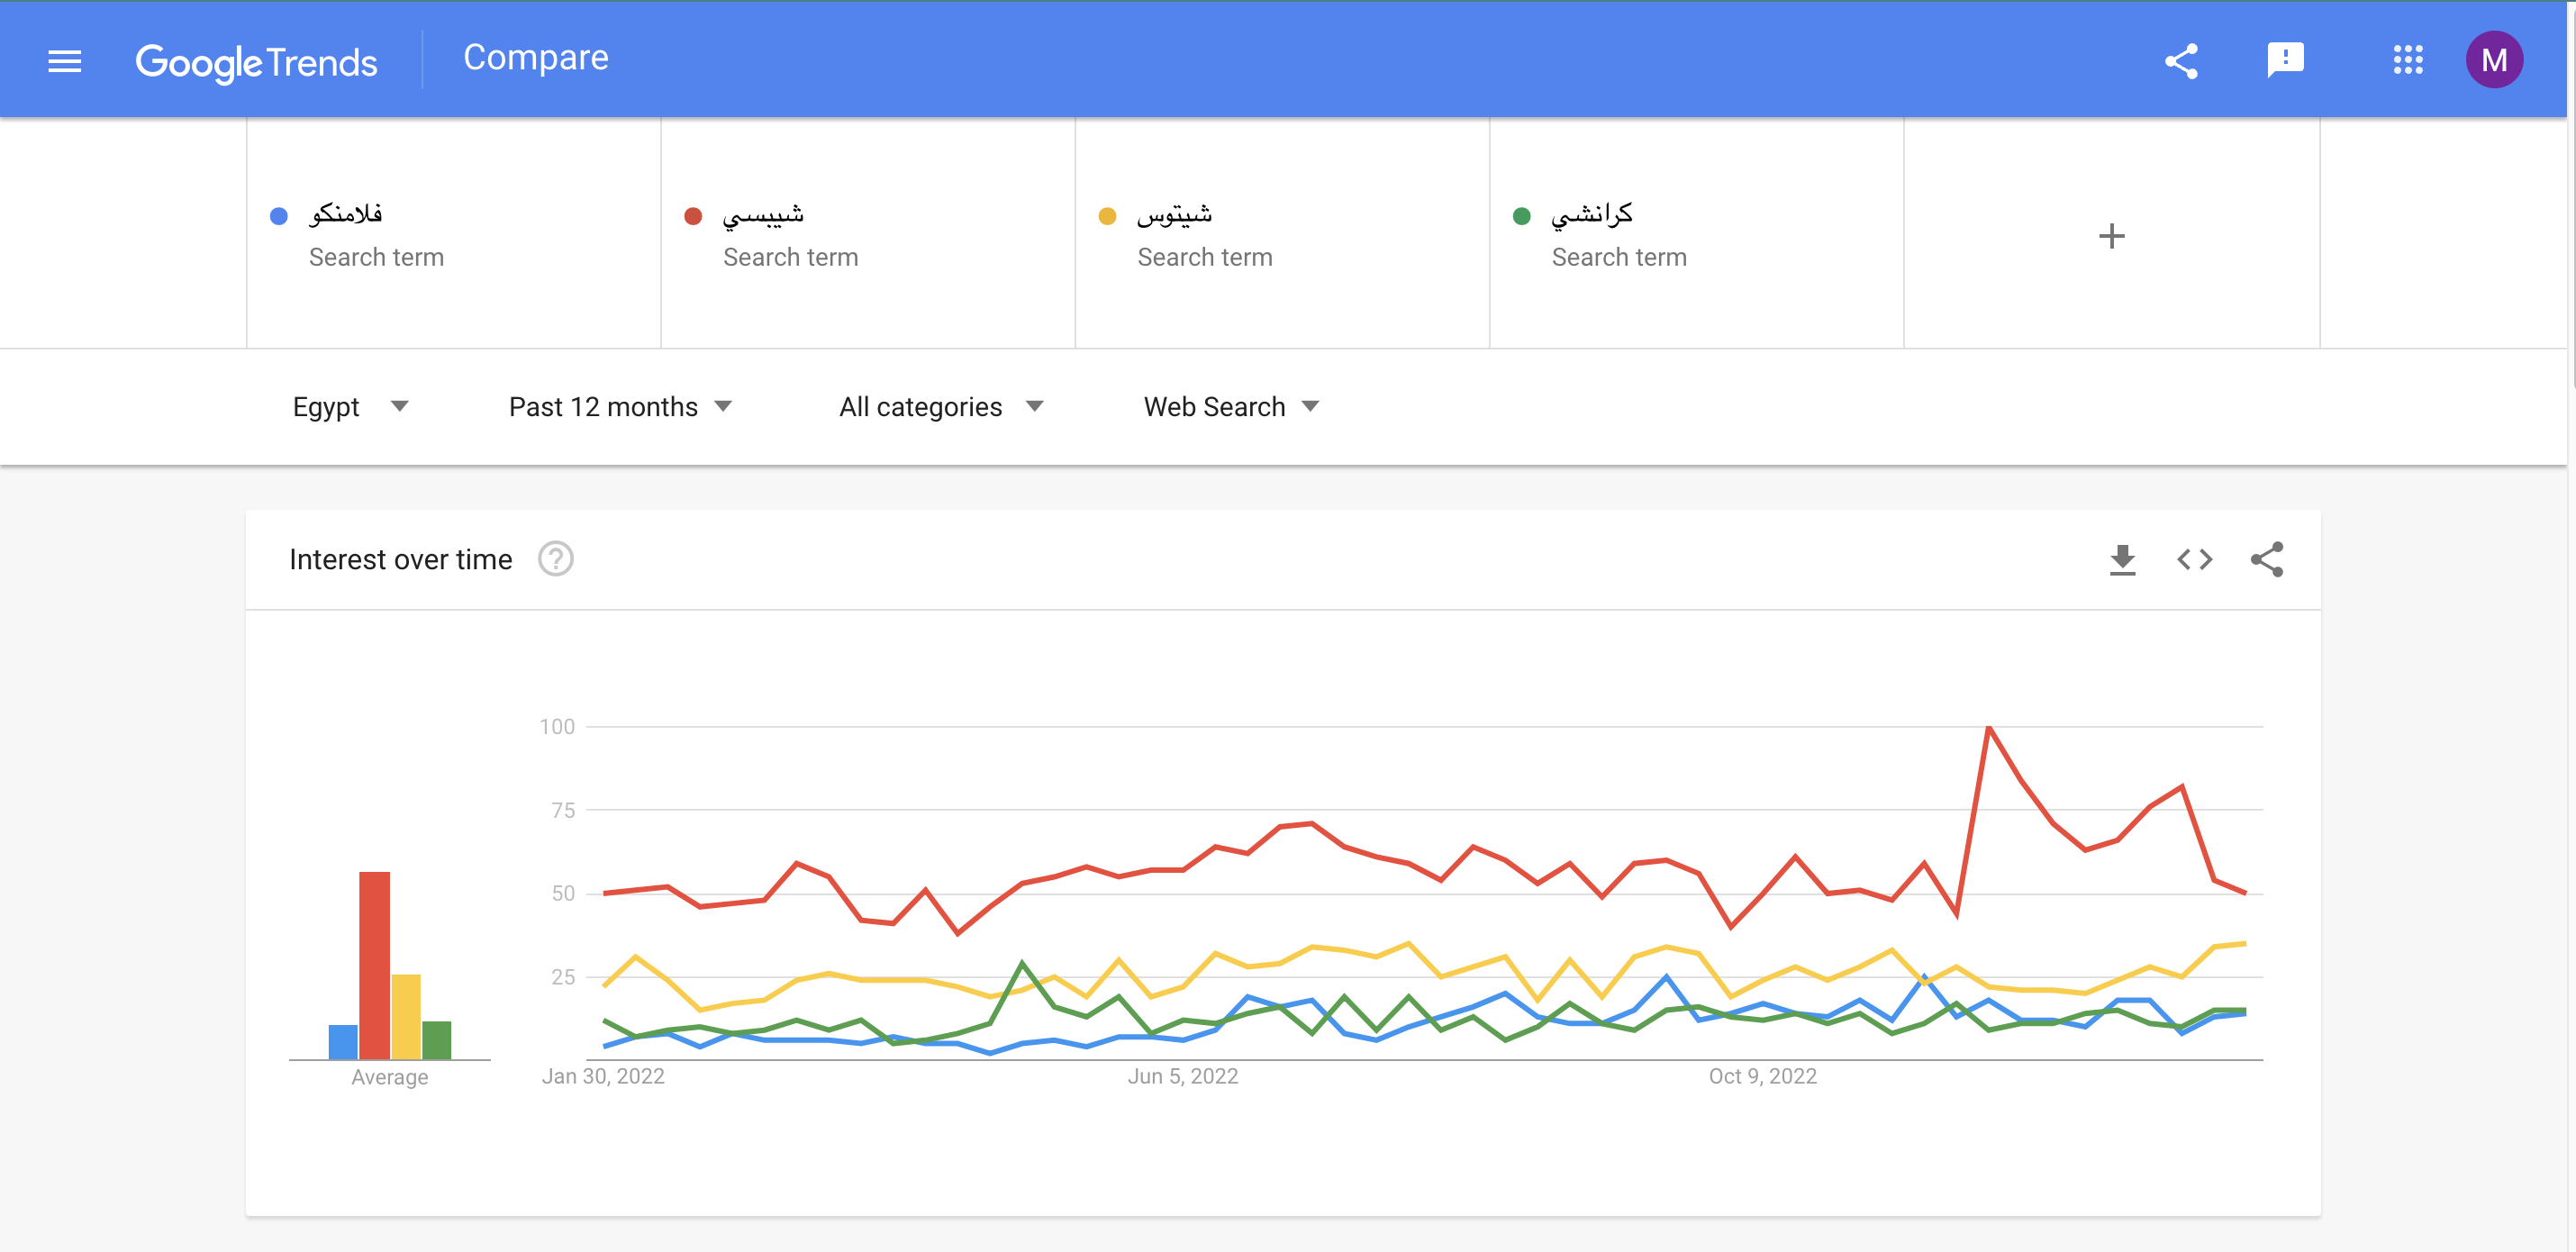Click the share icon in header
This screenshot has width=2576, height=1252.
pyautogui.click(x=2181, y=61)
